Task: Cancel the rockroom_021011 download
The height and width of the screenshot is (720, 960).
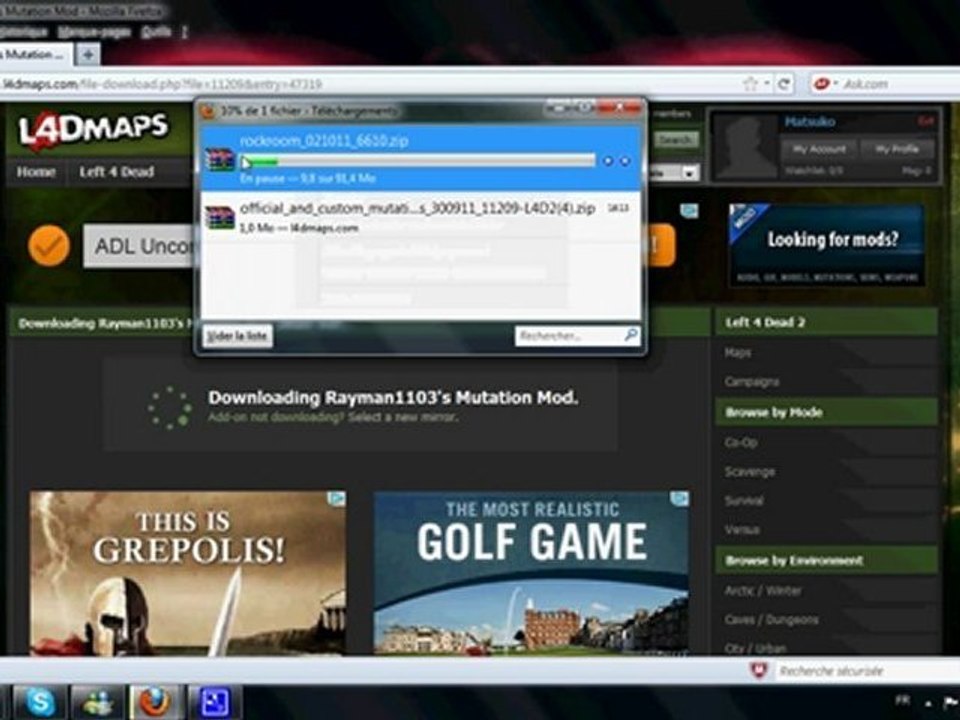Action: coord(624,161)
